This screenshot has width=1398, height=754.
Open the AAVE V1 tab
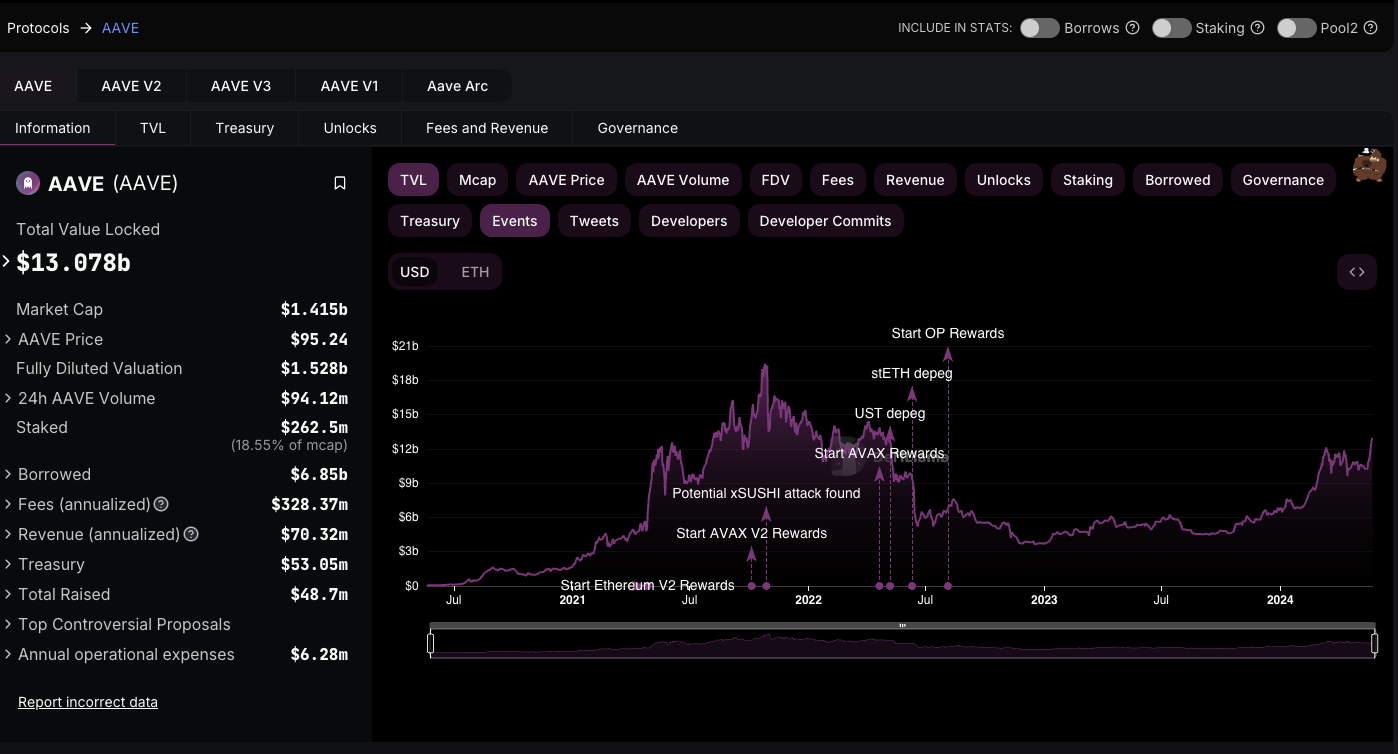point(349,86)
